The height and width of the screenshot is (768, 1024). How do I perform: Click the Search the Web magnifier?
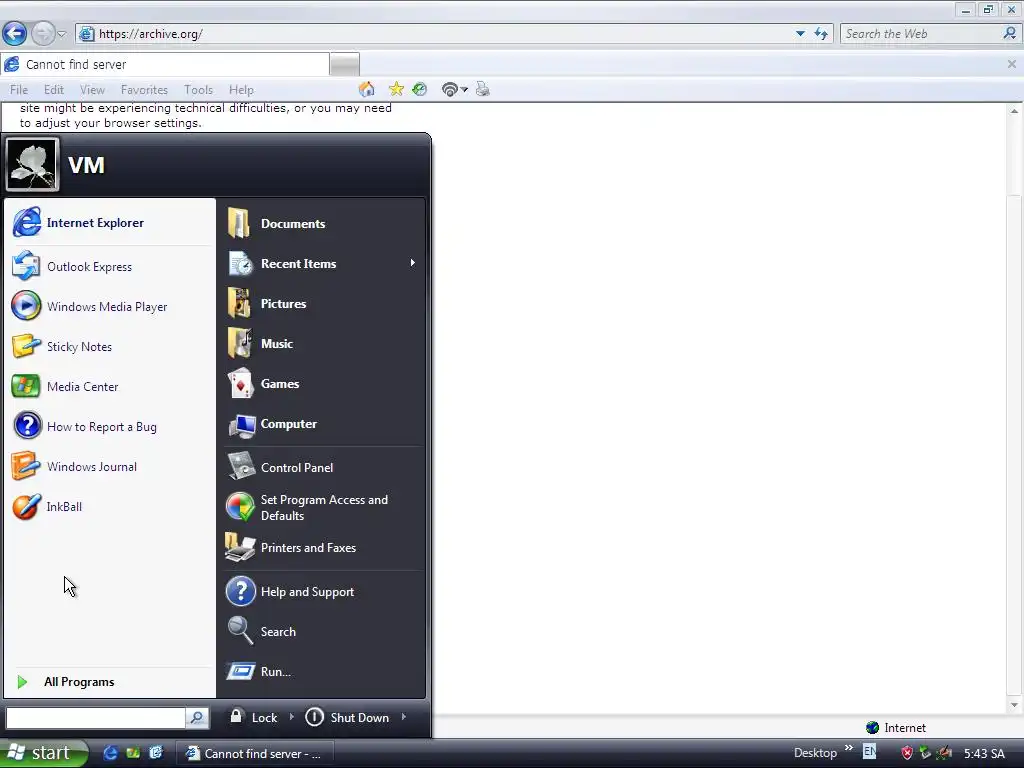(1010, 33)
